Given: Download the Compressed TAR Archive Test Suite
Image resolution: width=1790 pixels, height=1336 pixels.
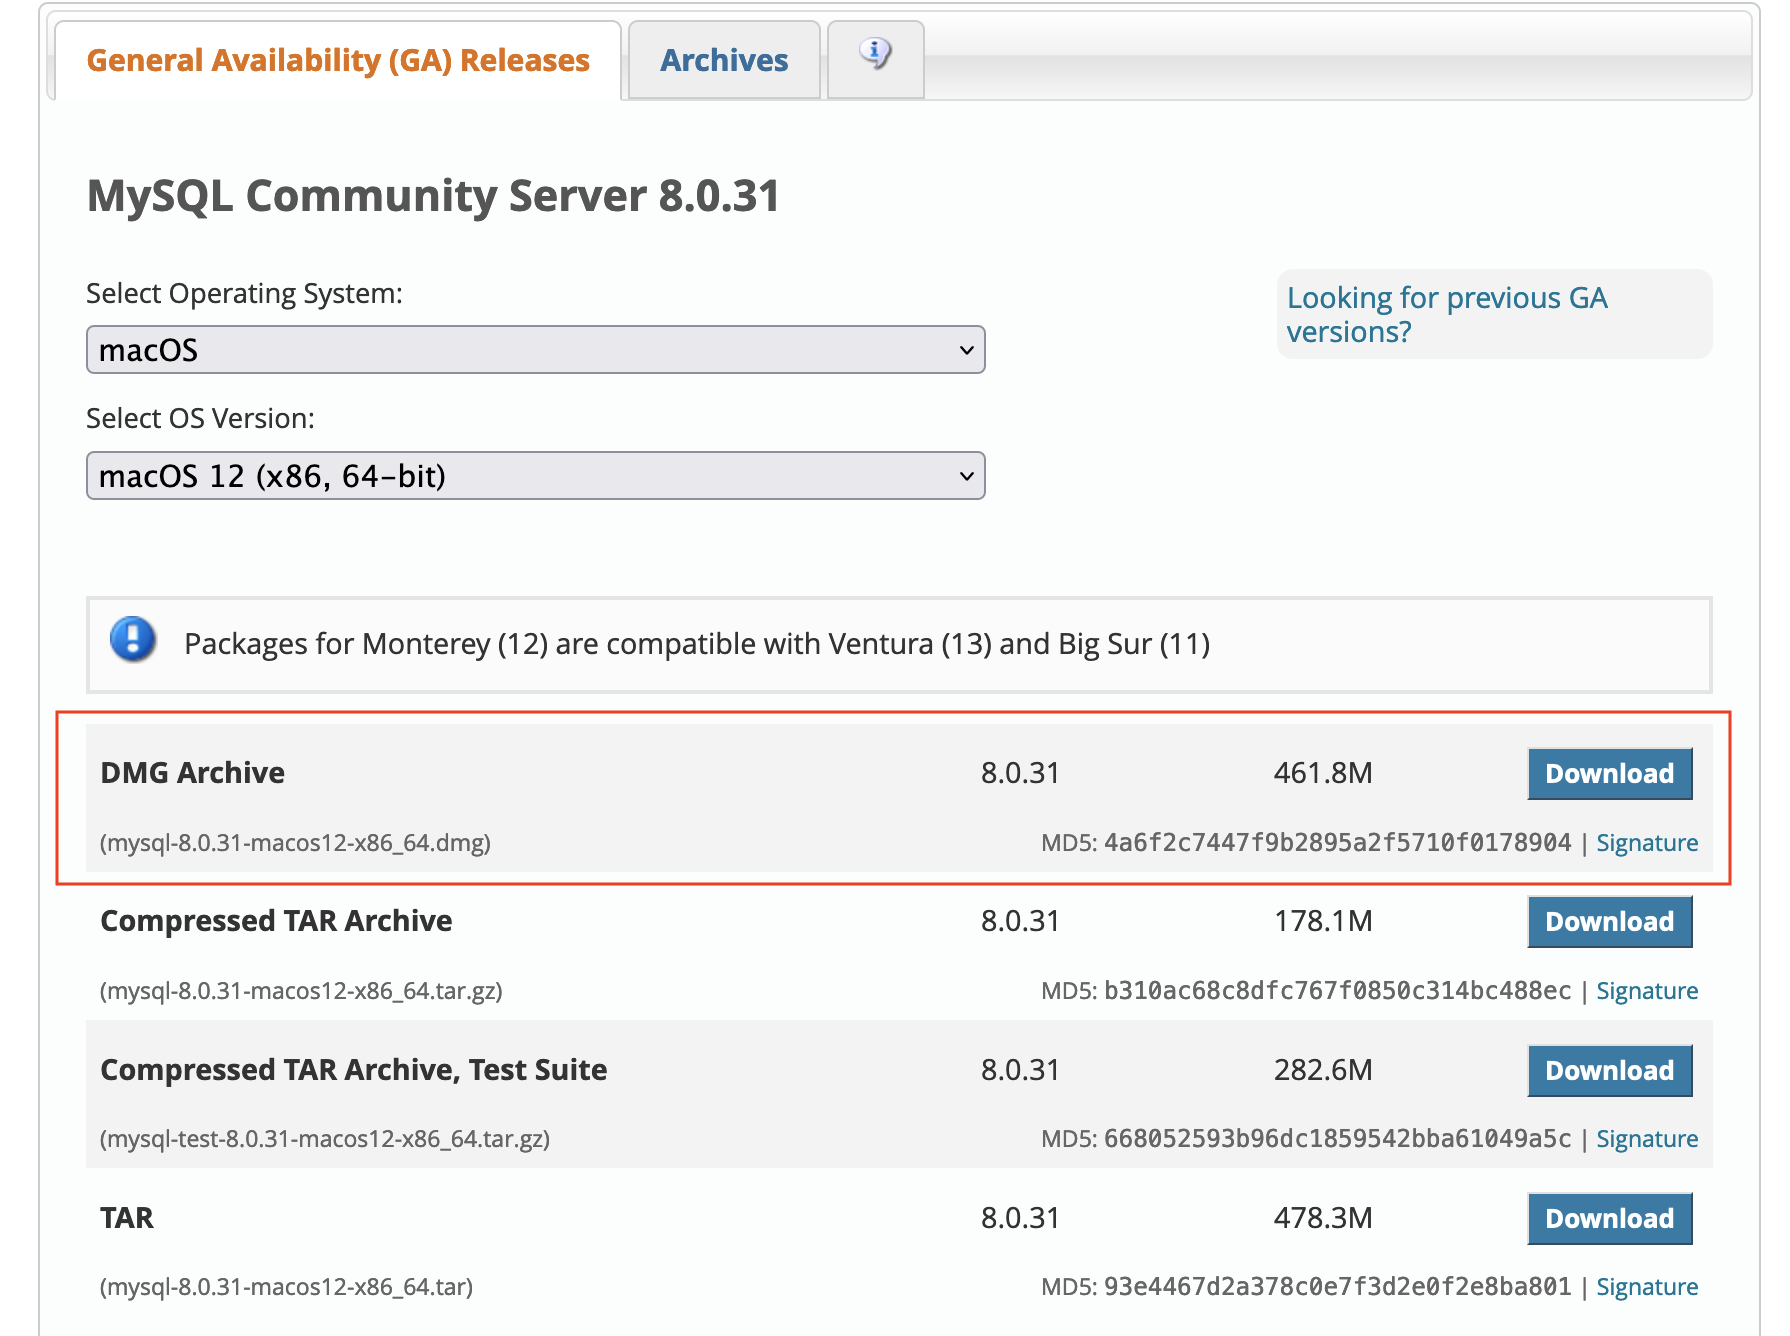Looking at the screenshot, I should [x=1608, y=1071].
